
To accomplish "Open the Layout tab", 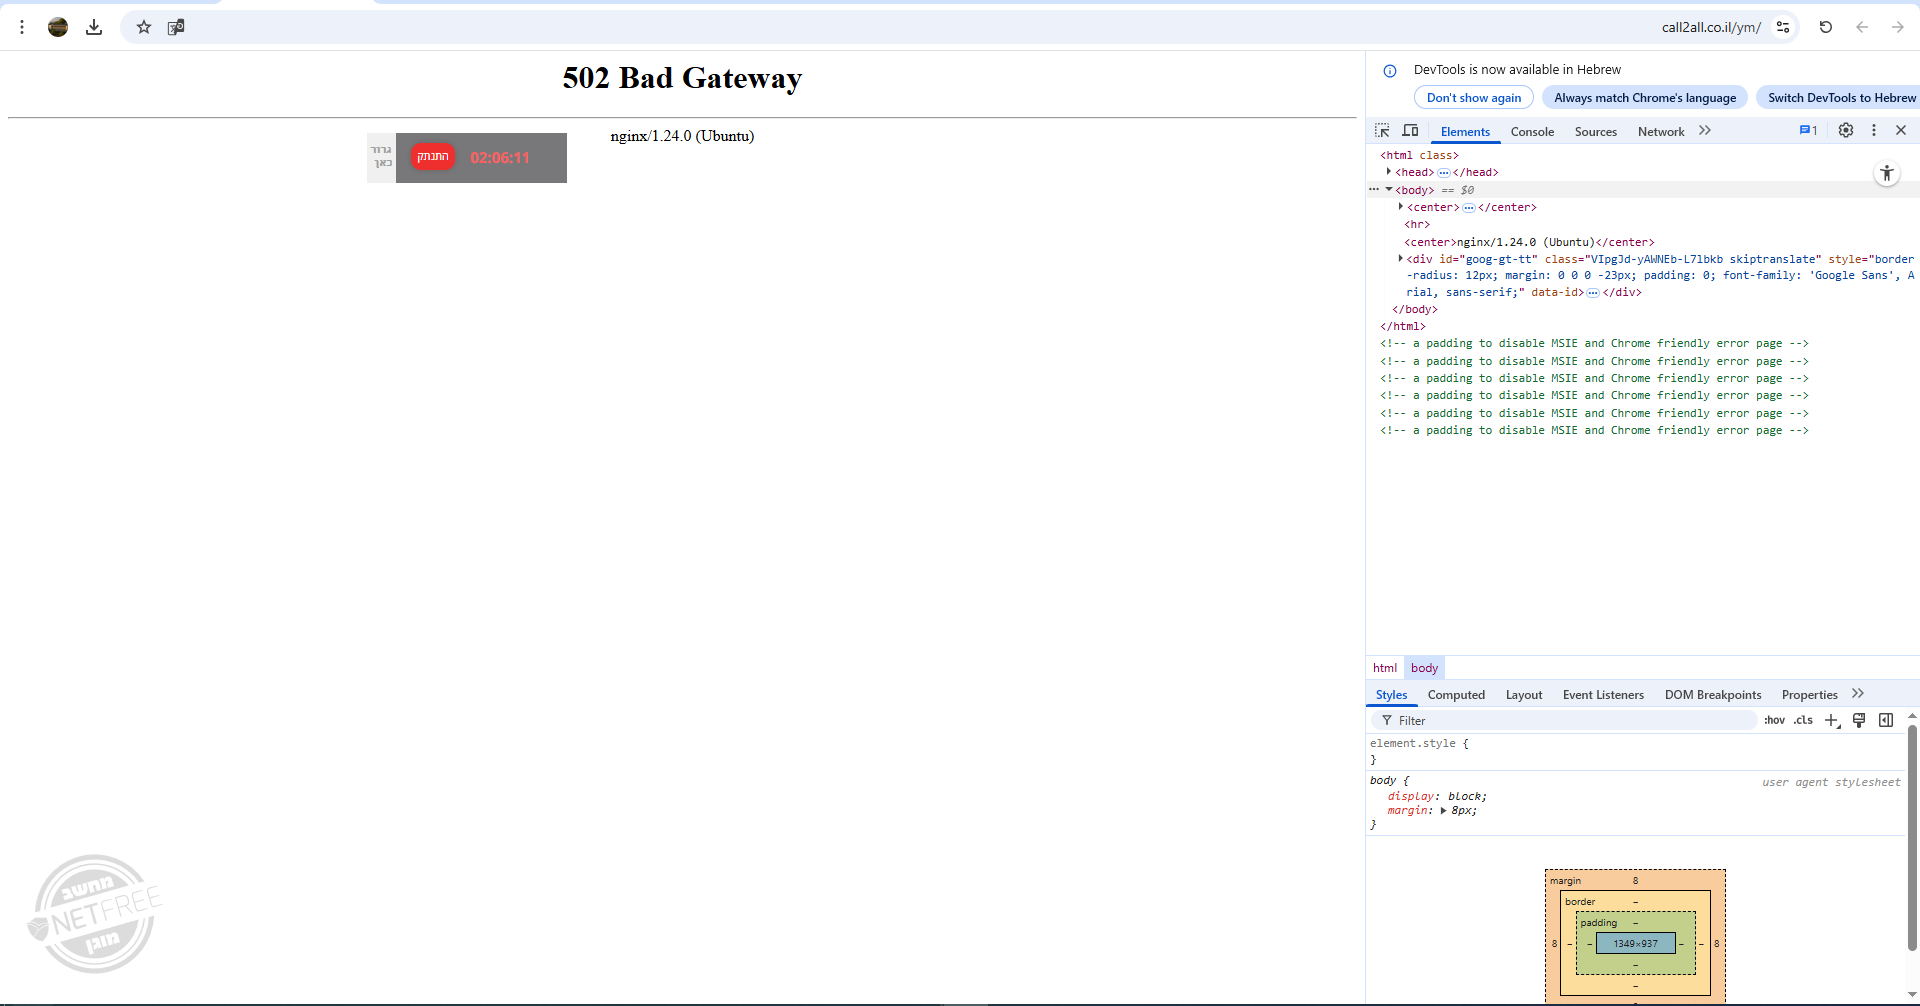I will tap(1524, 695).
